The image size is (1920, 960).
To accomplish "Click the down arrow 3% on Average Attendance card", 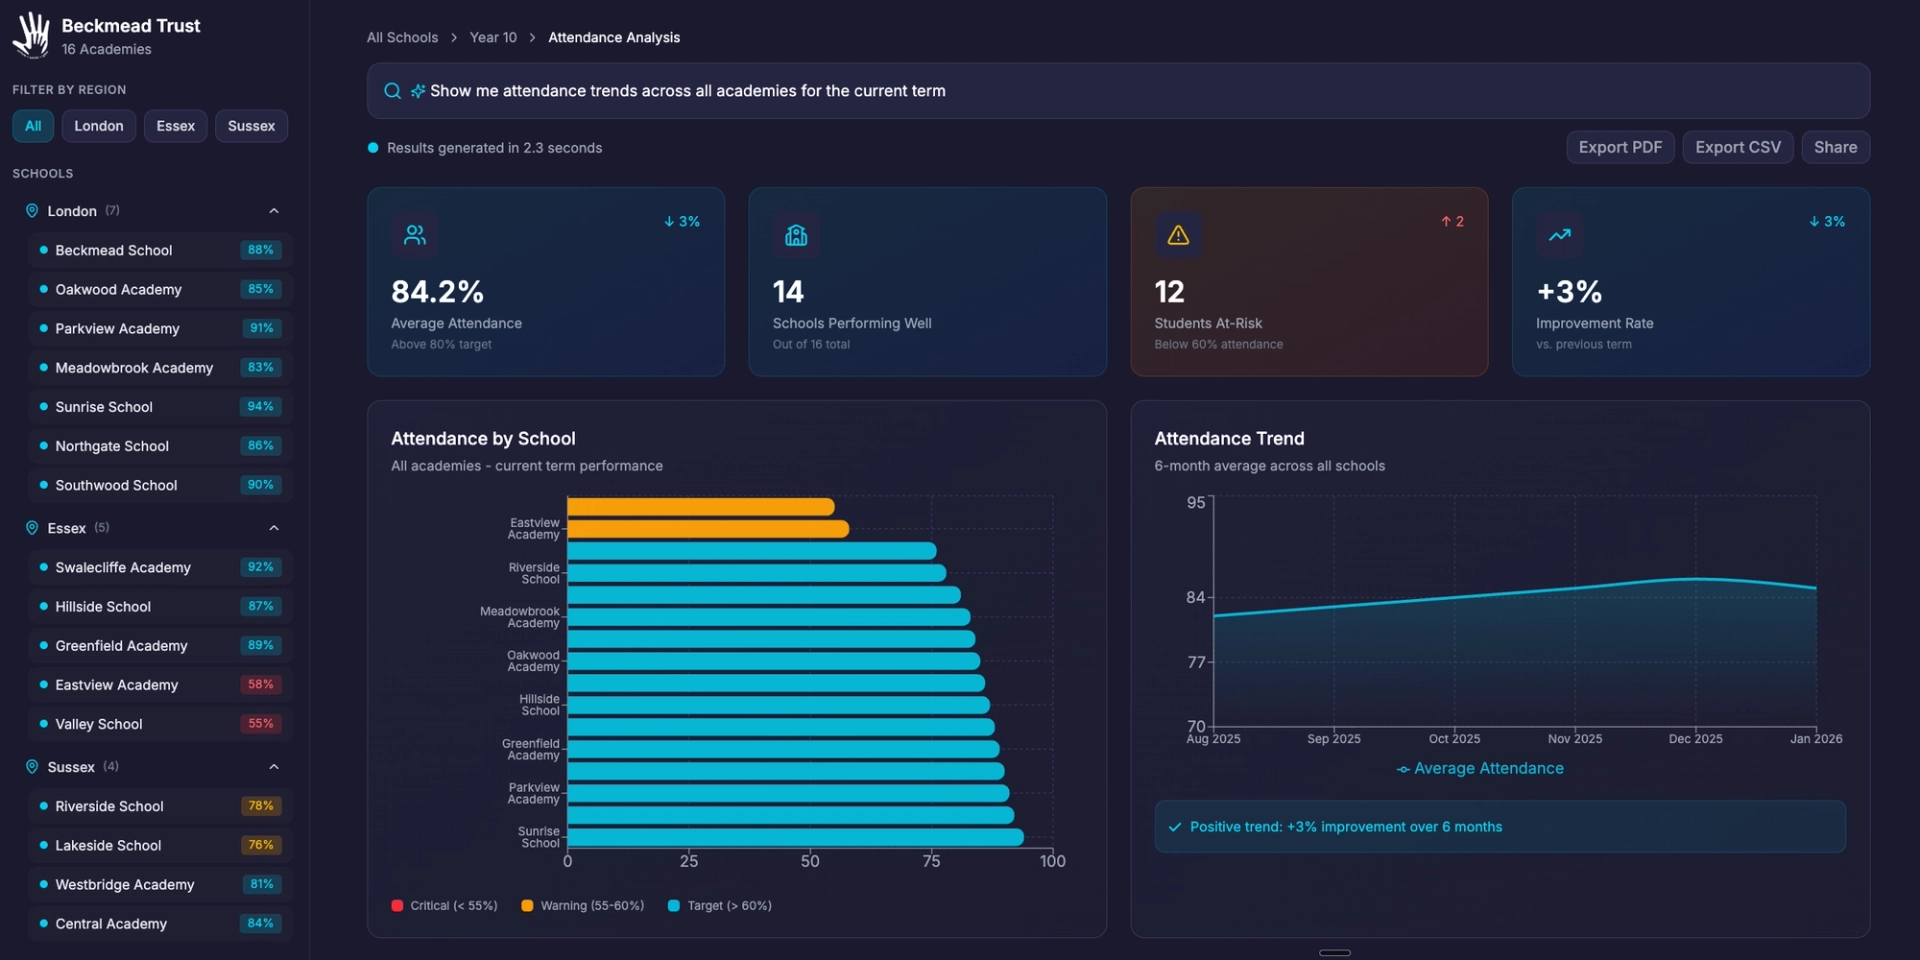I will (682, 222).
